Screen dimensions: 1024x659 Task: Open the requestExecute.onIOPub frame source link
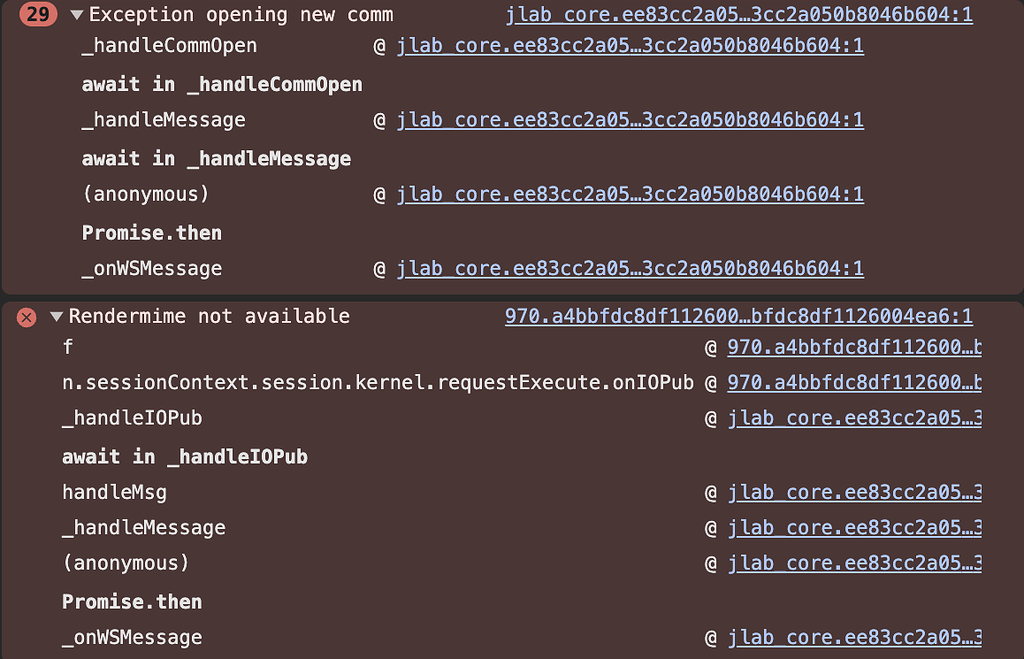pos(855,382)
